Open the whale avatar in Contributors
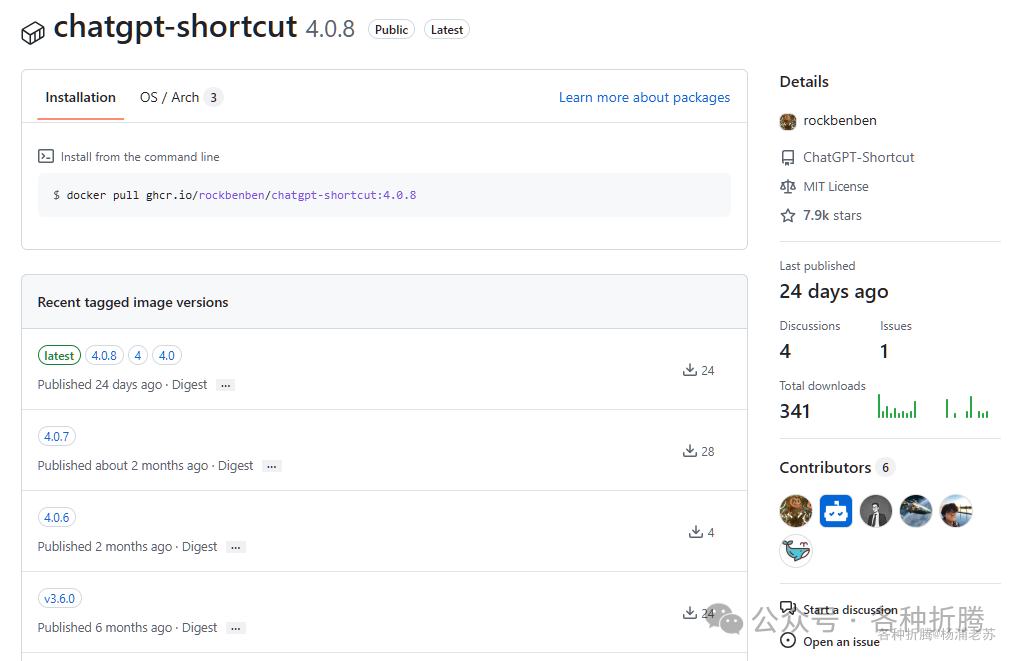1017x661 pixels. coord(796,550)
